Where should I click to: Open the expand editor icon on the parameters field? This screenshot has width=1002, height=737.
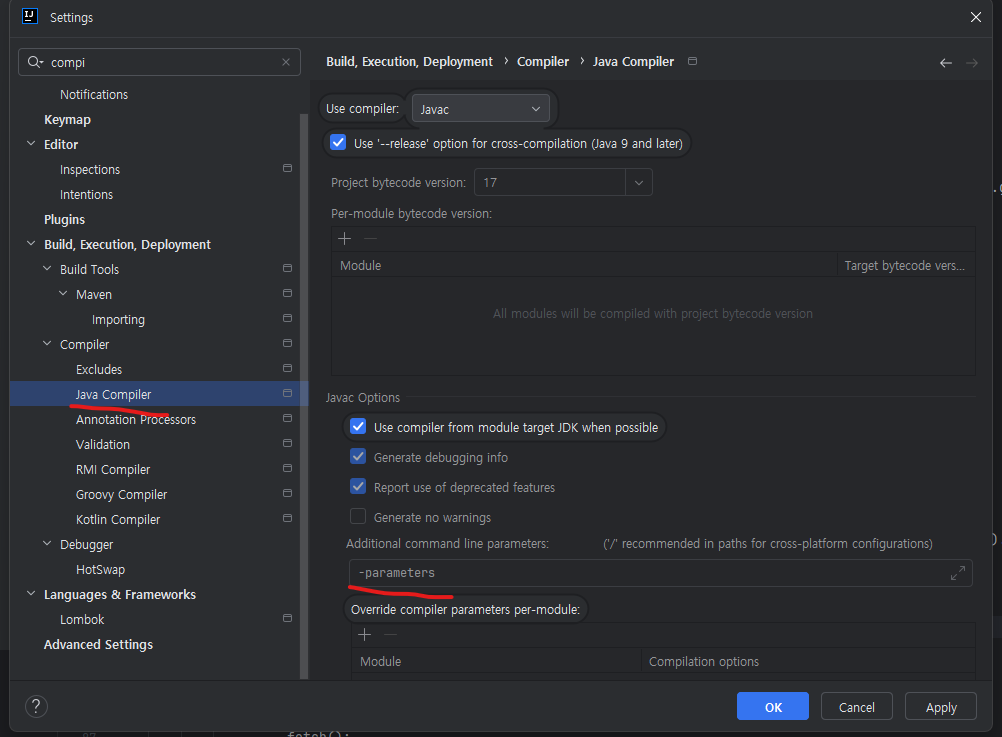[957, 572]
